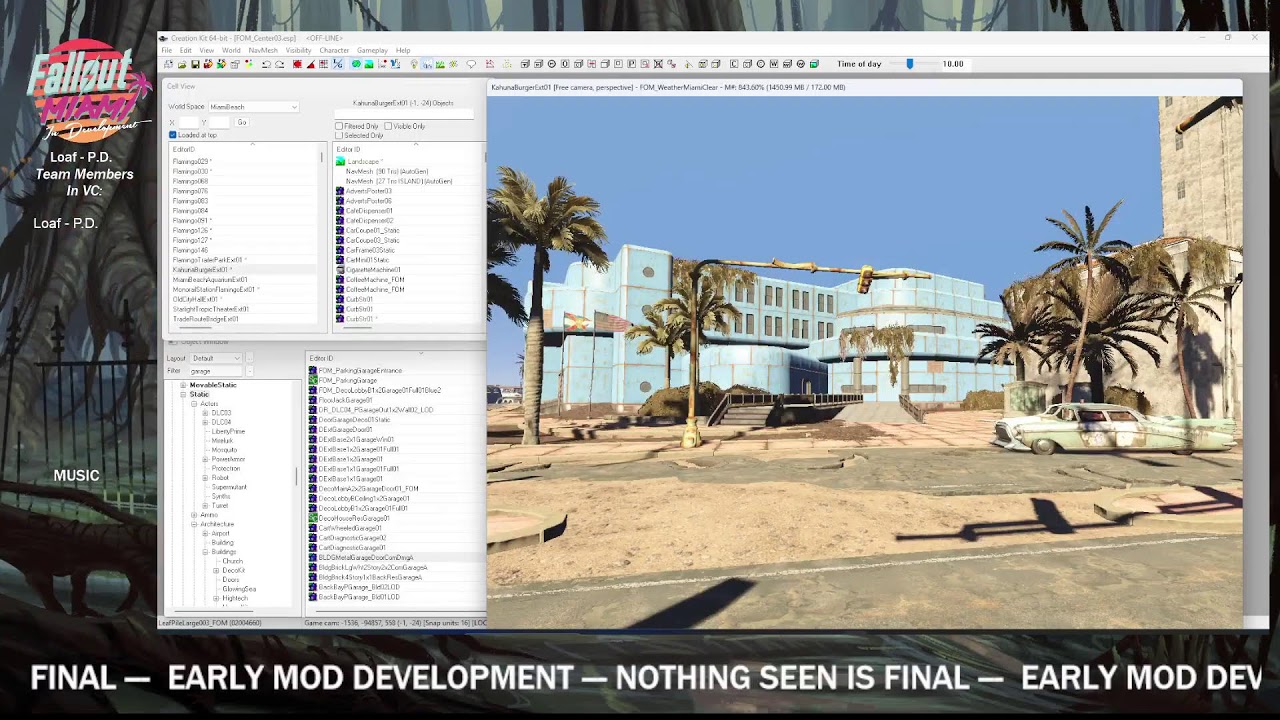Open the File menu
Screen dimensions: 1280x720
167,50
